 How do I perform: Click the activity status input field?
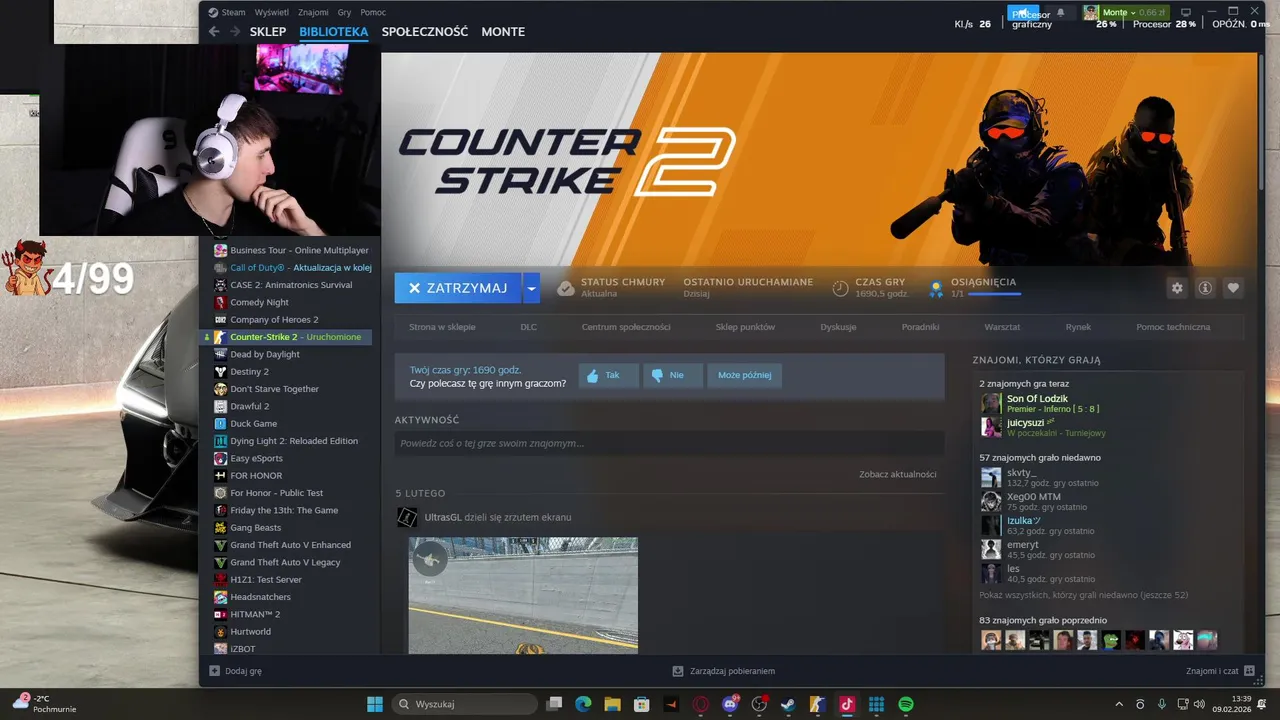pos(669,443)
